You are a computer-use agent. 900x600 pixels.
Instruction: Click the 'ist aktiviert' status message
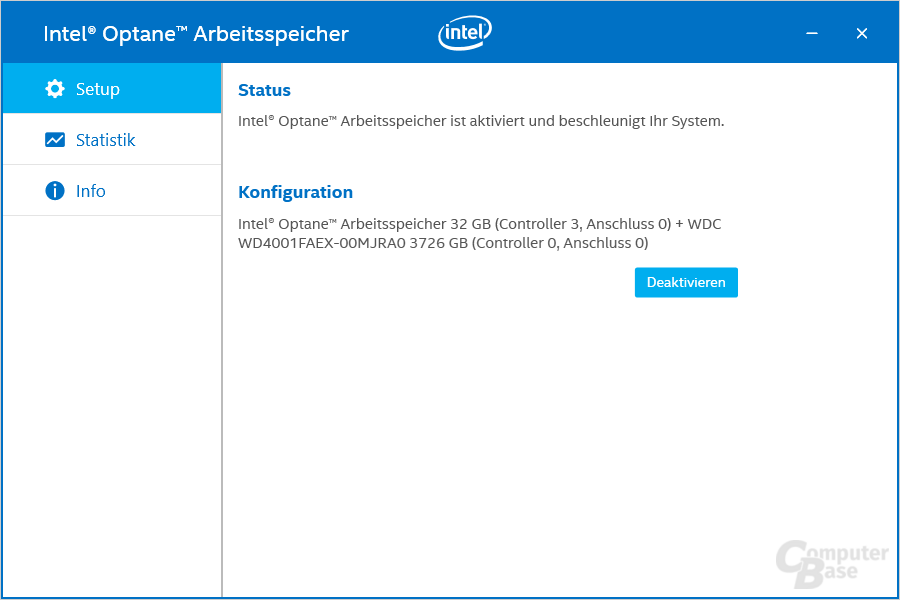tap(481, 121)
